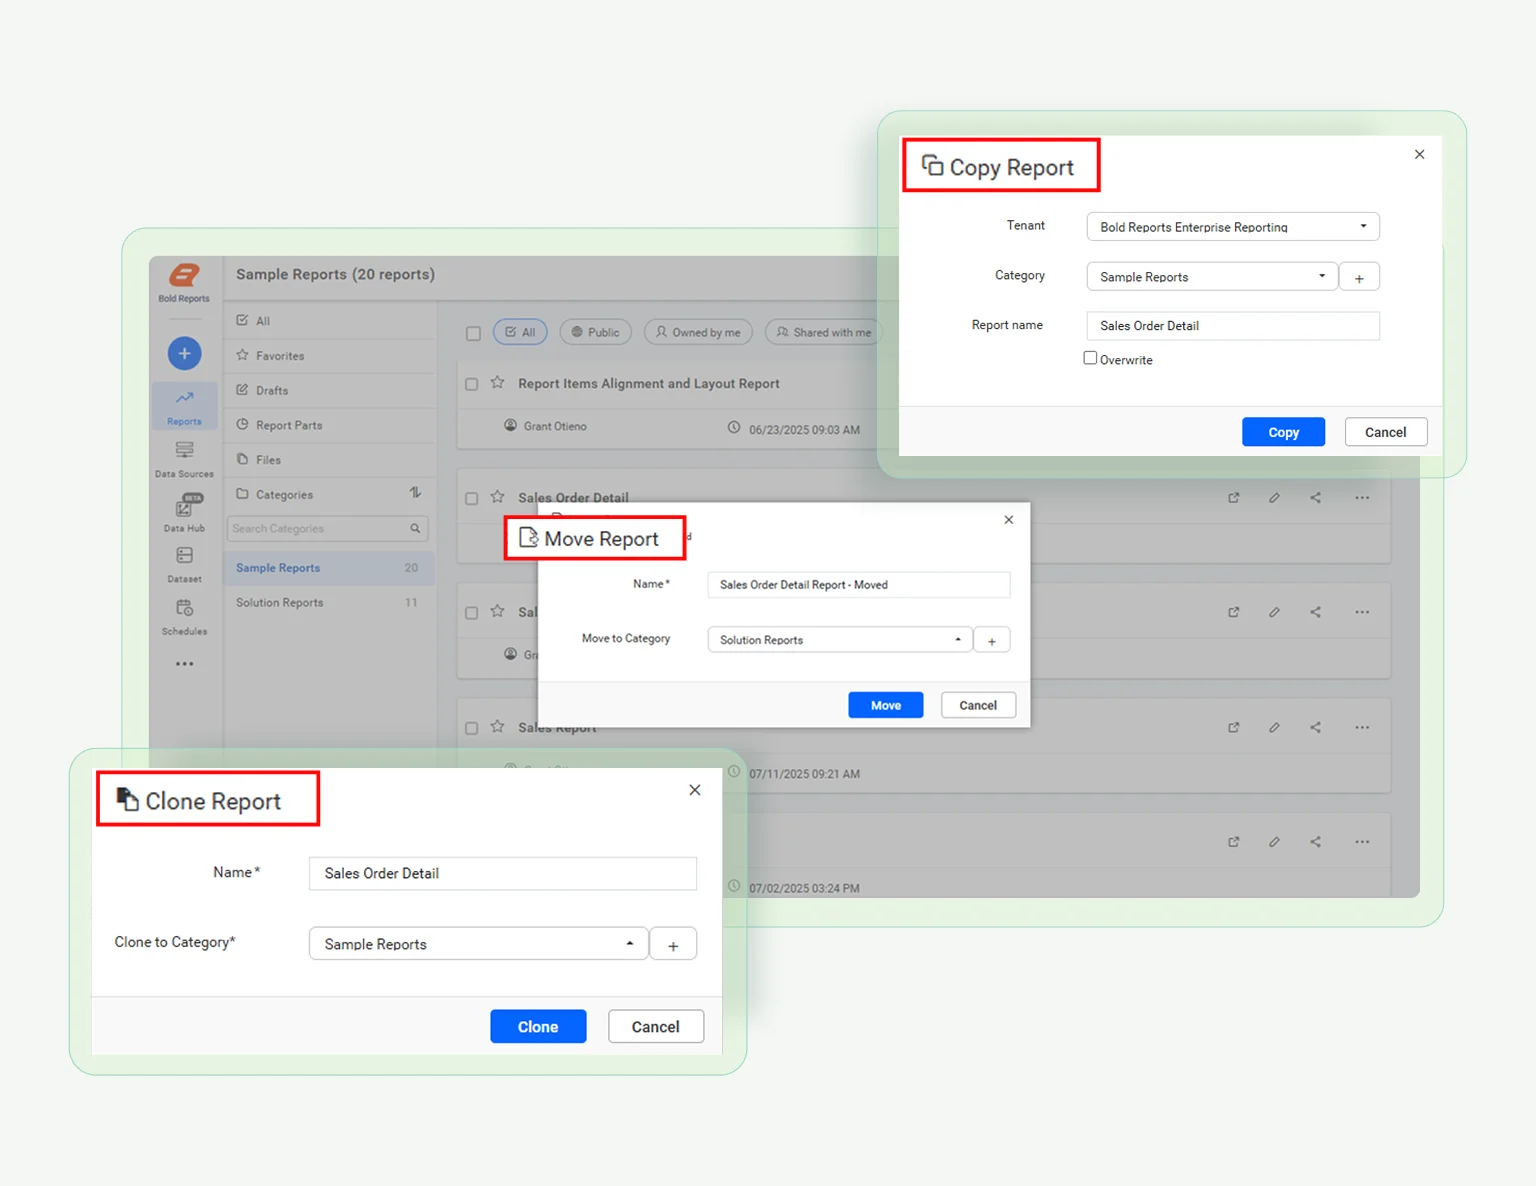Enable the Overwrite option in Copy Report
The width and height of the screenshot is (1536, 1186).
[1090, 357]
